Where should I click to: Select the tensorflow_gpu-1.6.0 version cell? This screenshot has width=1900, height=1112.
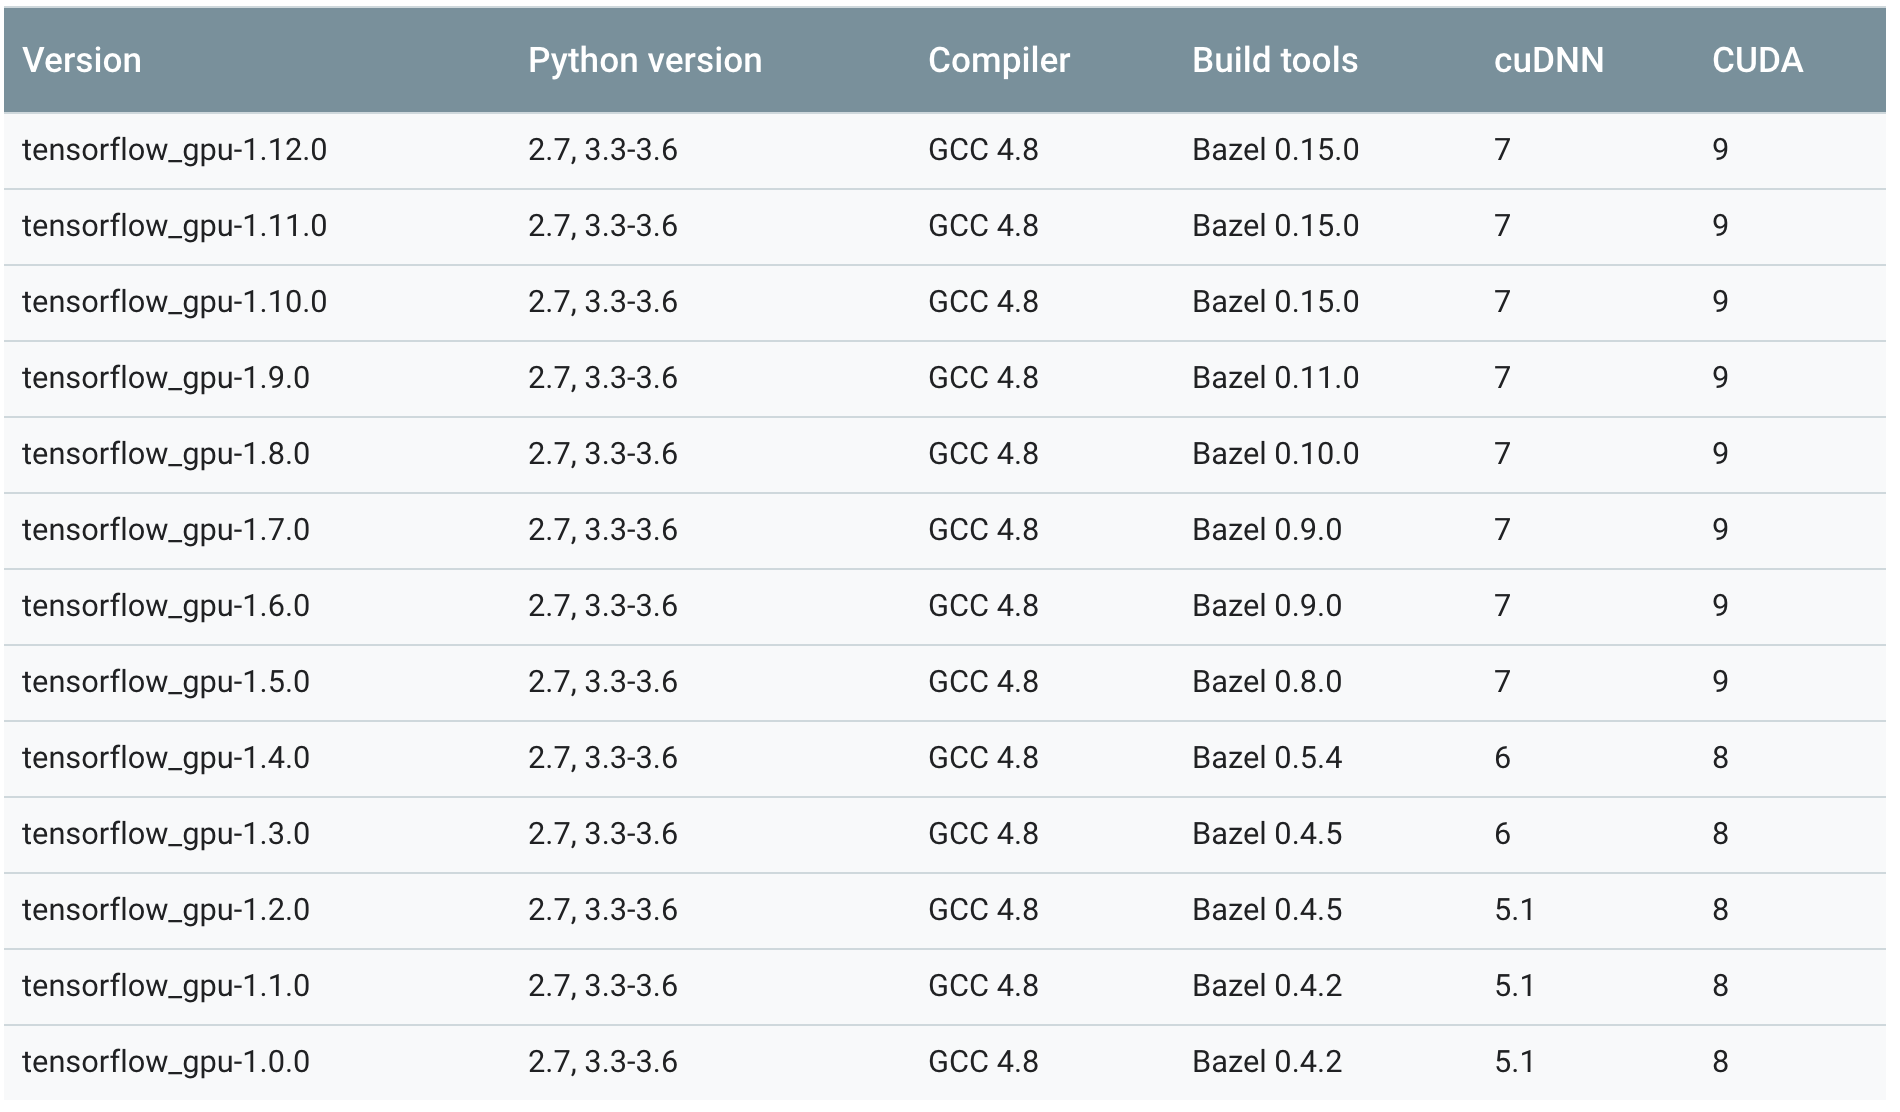pyautogui.click(x=166, y=606)
